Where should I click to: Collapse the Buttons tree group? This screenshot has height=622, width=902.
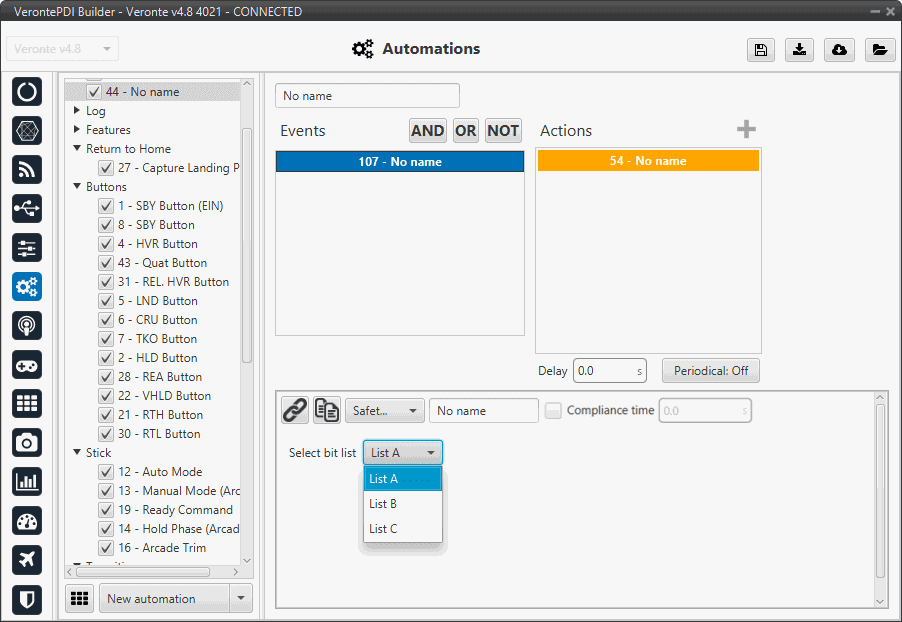point(77,187)
